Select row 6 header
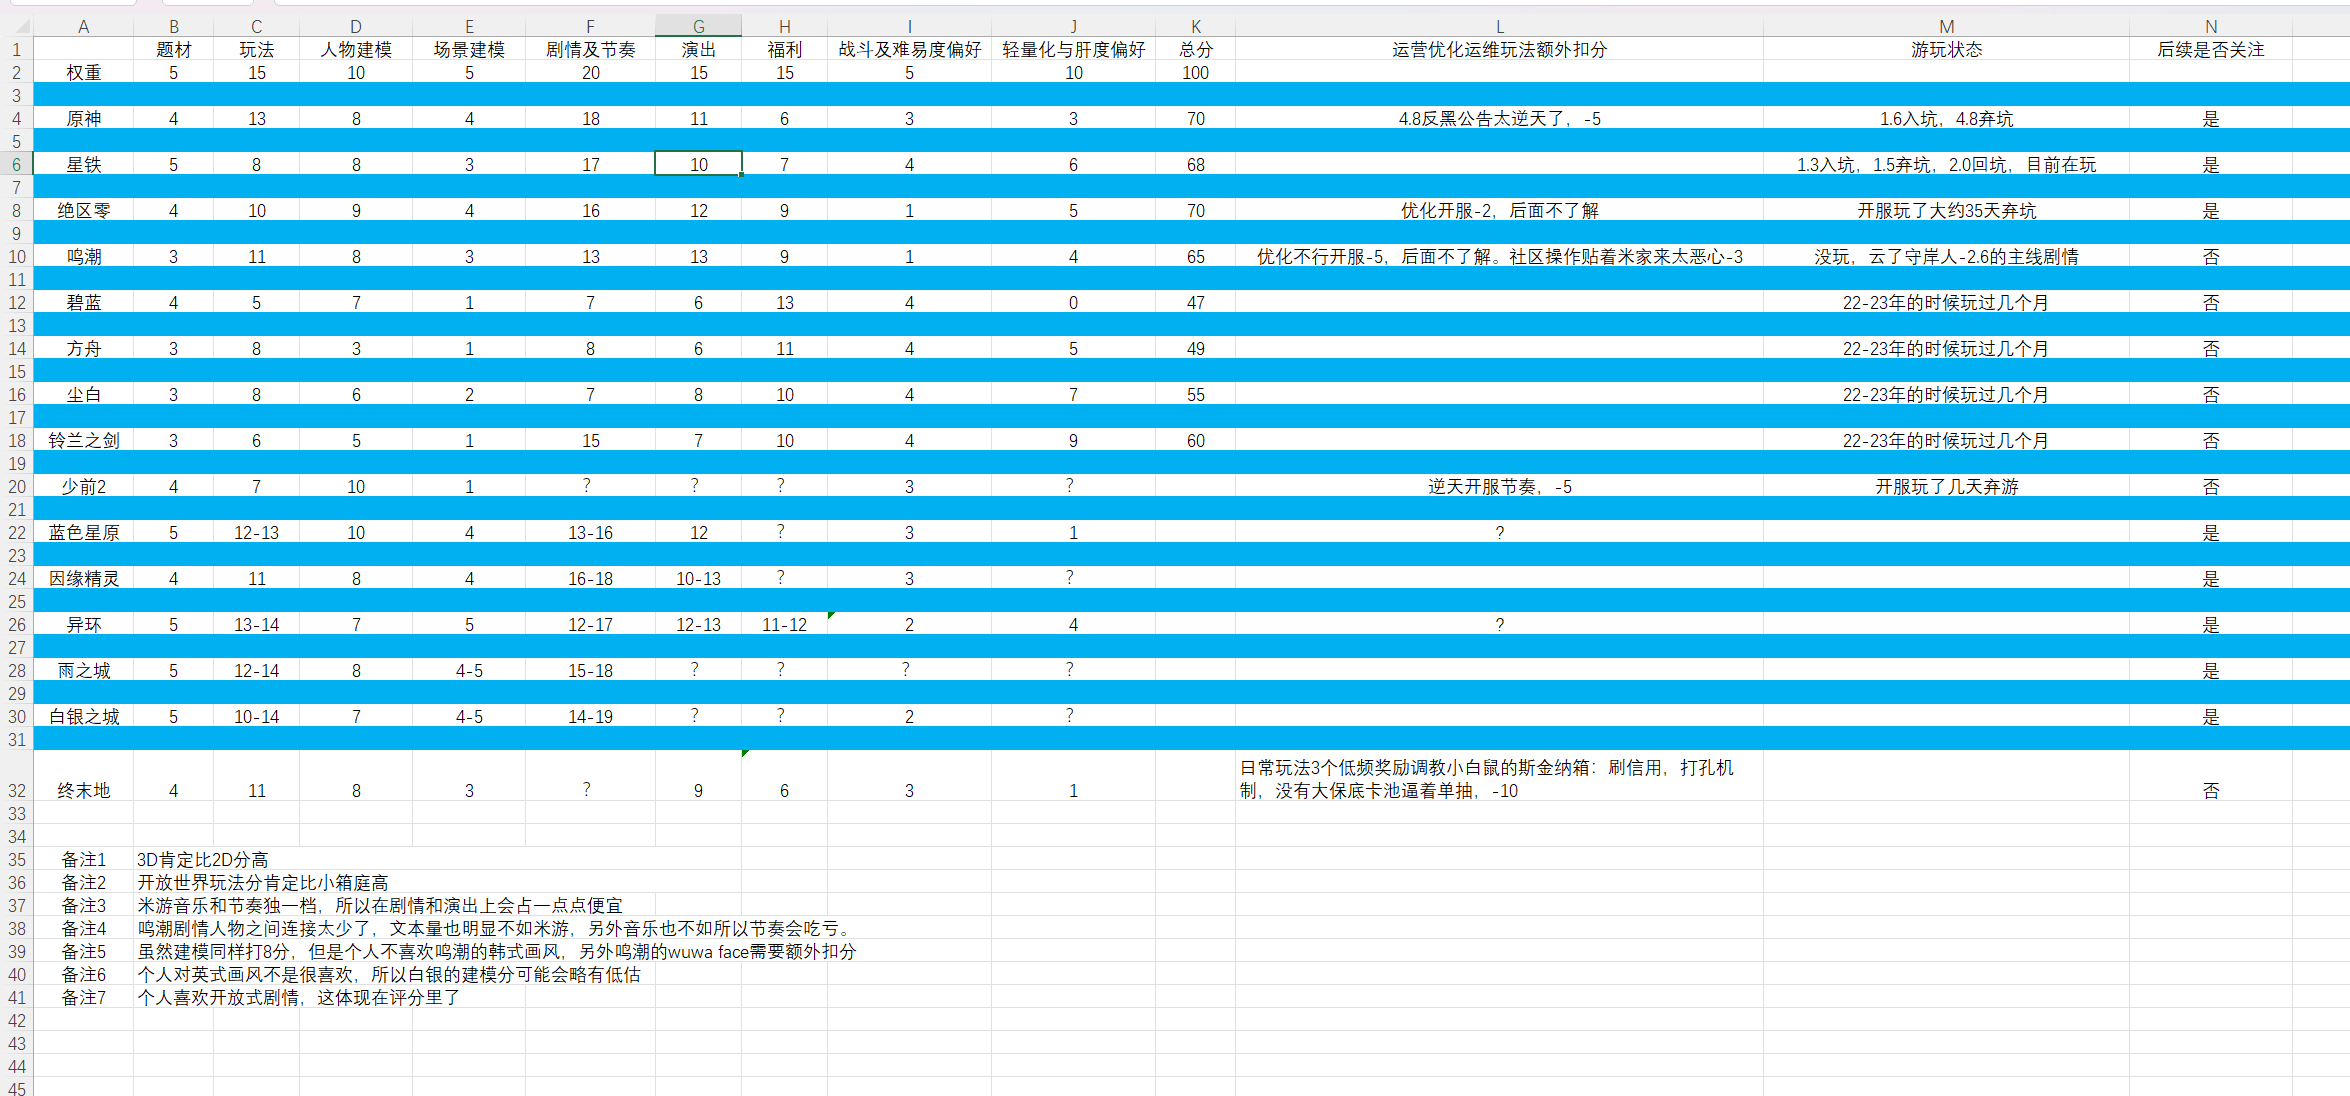 coord(16,164)
